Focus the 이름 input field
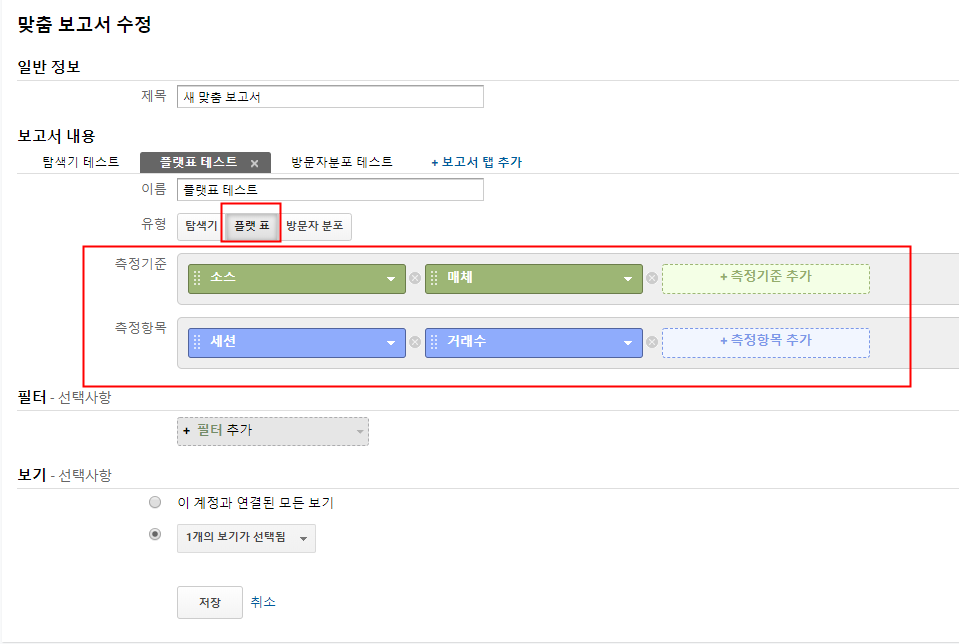 [330, 190]
